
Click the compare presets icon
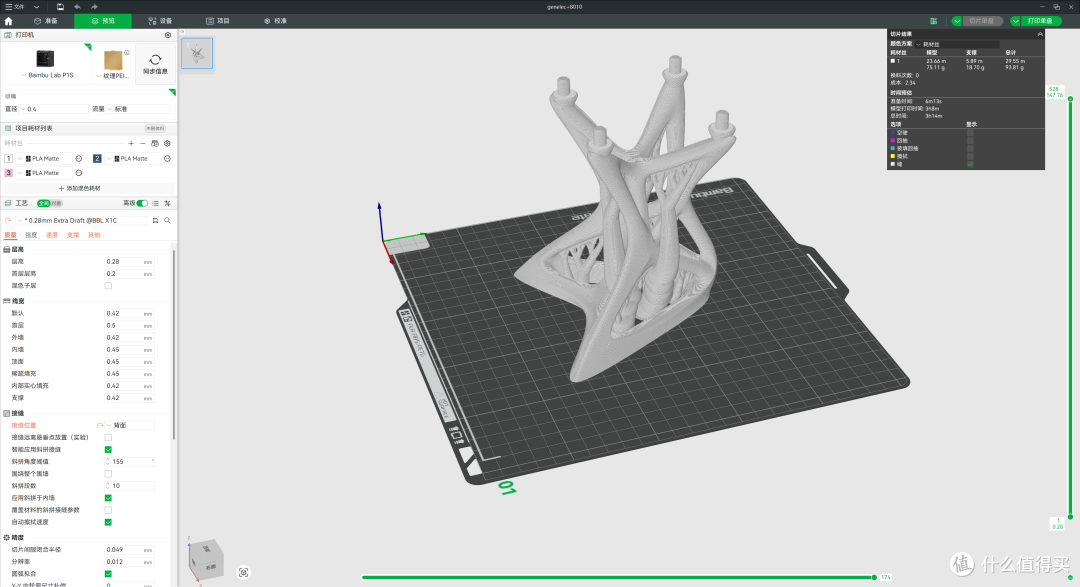[x=167, y=203]
